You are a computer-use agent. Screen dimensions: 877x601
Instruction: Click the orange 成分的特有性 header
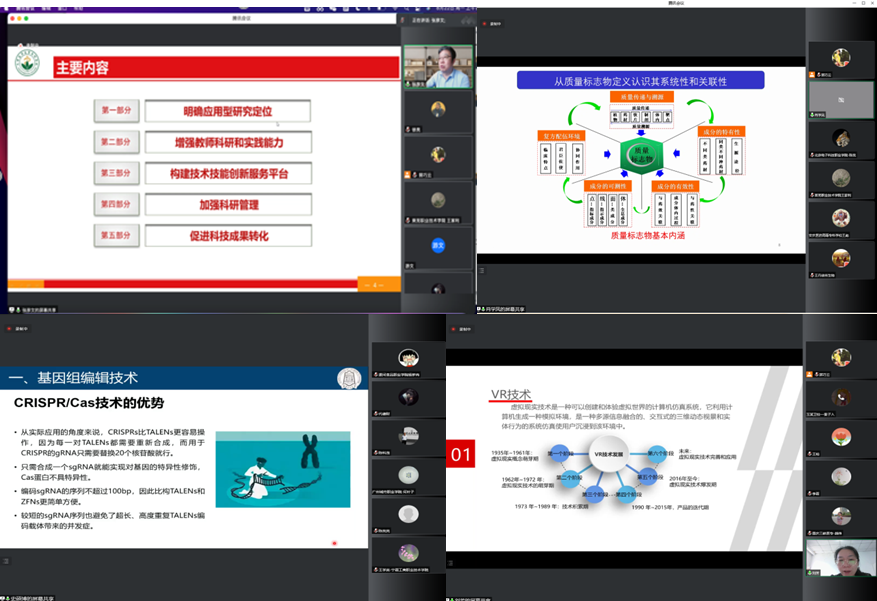coord(722,132)
